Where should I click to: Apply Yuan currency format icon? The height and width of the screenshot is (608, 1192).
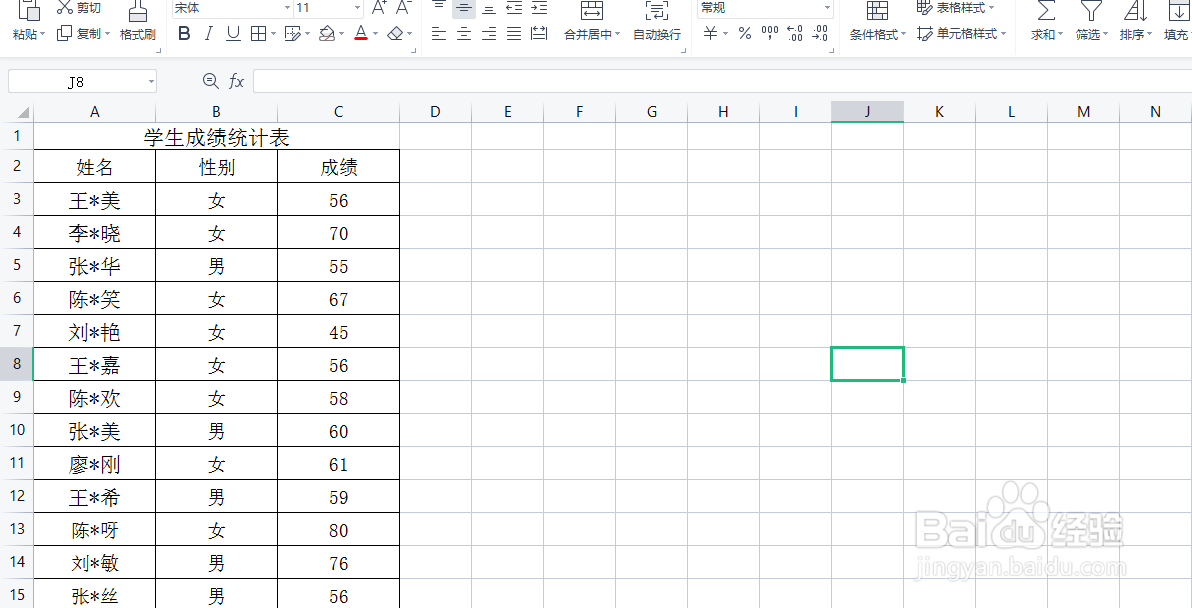tap(710, 33)
